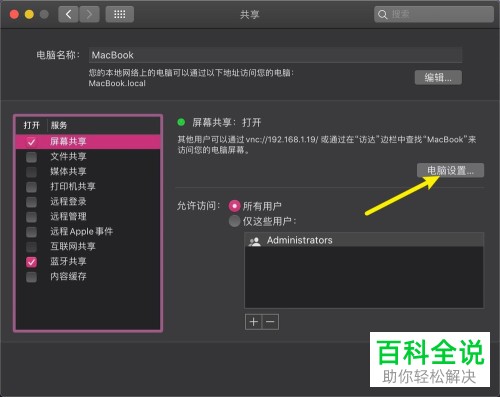Select the 仅这些用户 radio button
Screen dimensions: 500x397
pos(234,221)
